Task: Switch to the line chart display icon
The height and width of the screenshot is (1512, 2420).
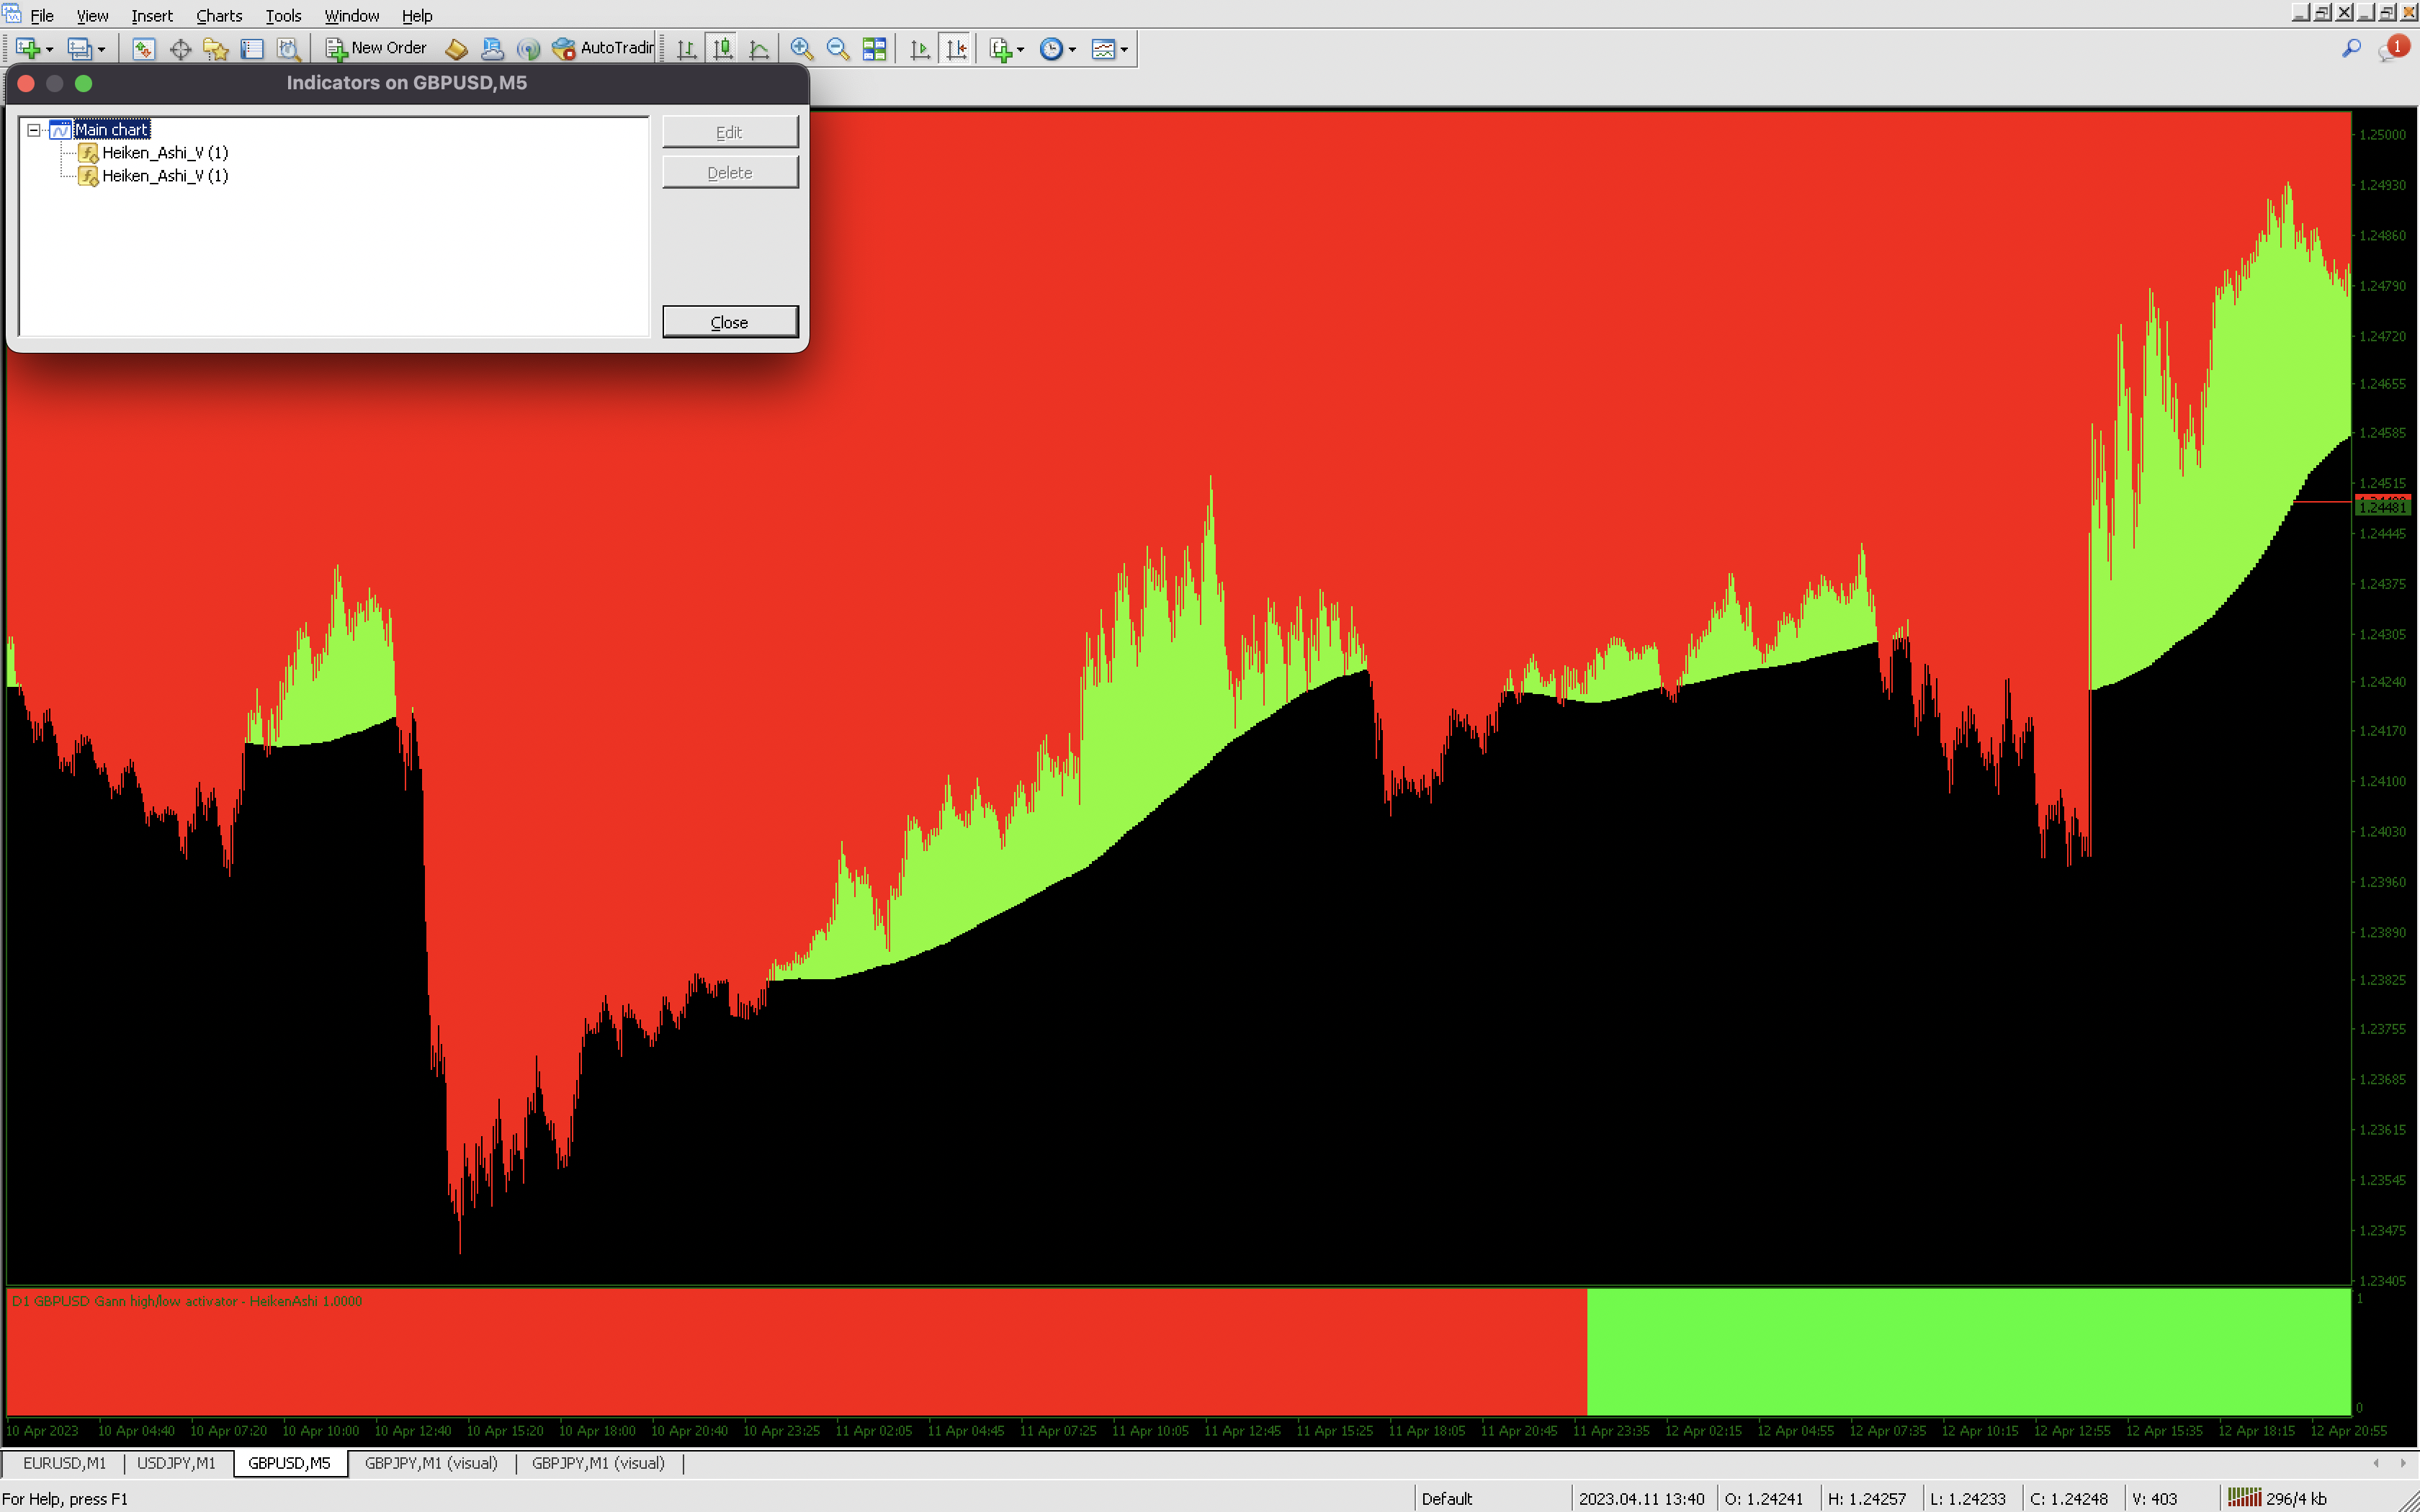Action: [x=759, y=48]
